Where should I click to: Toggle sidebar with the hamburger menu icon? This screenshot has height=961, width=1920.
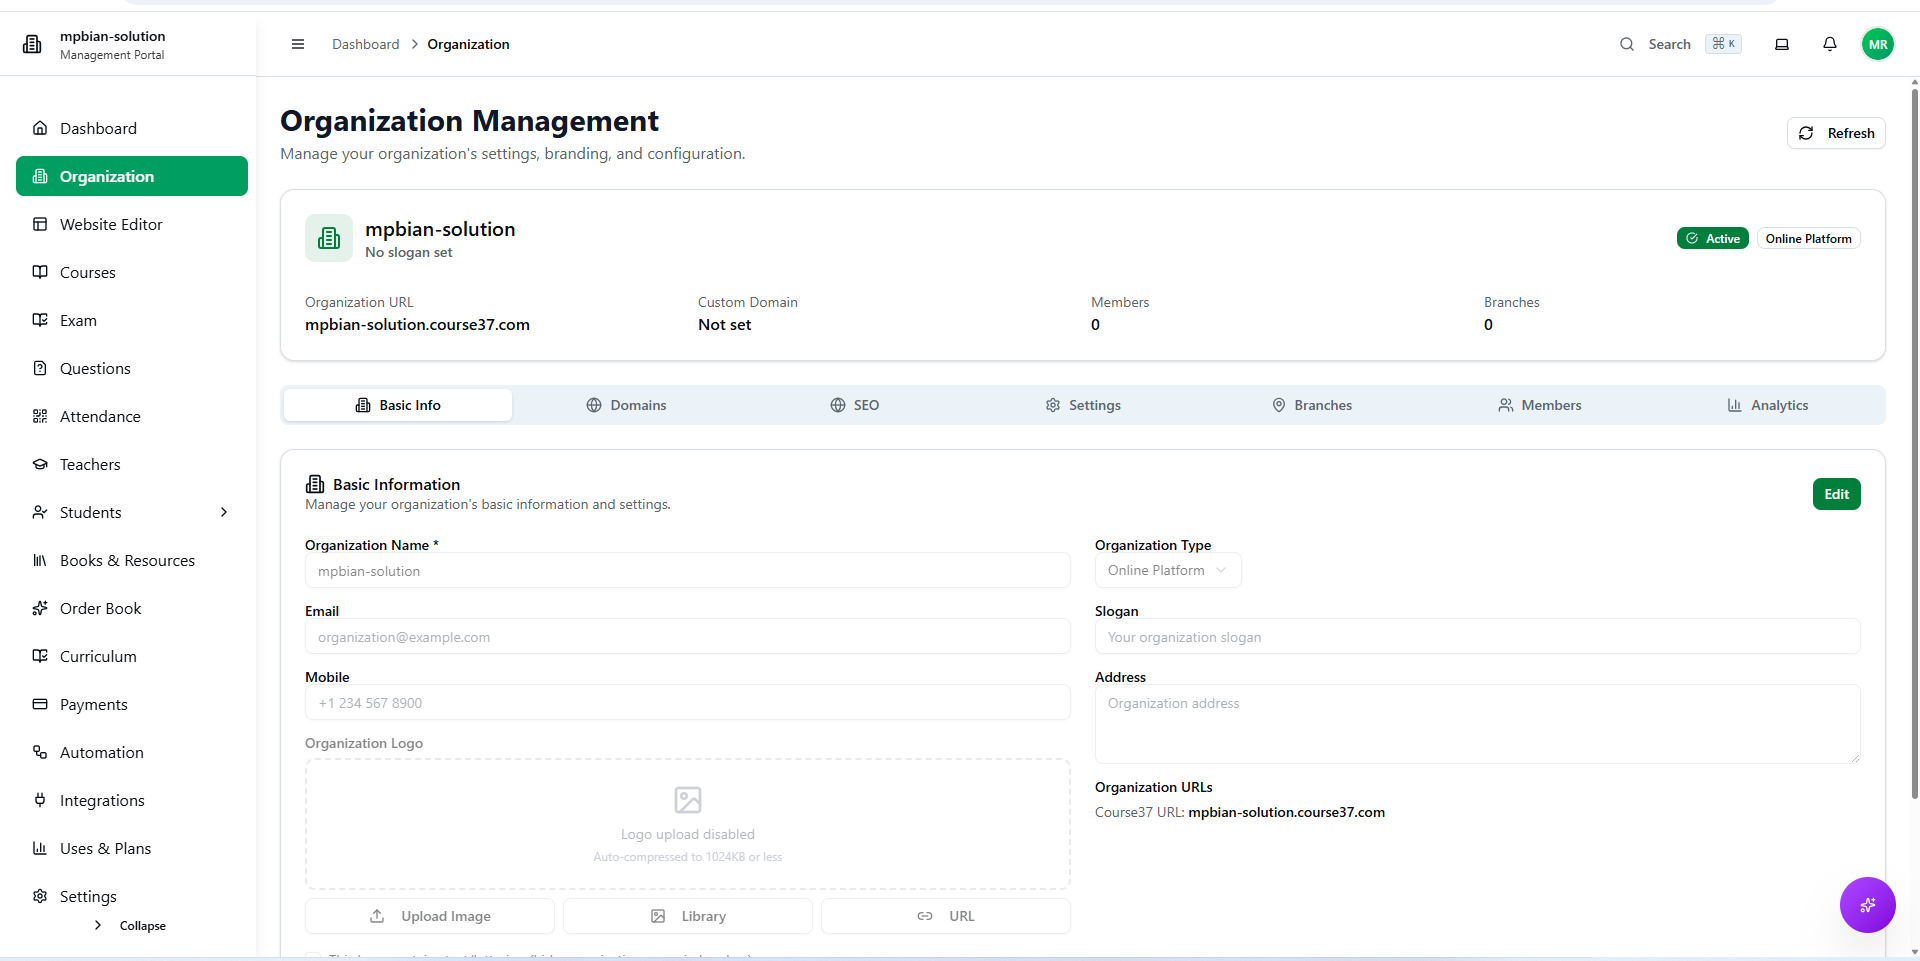tap(297, 44)
